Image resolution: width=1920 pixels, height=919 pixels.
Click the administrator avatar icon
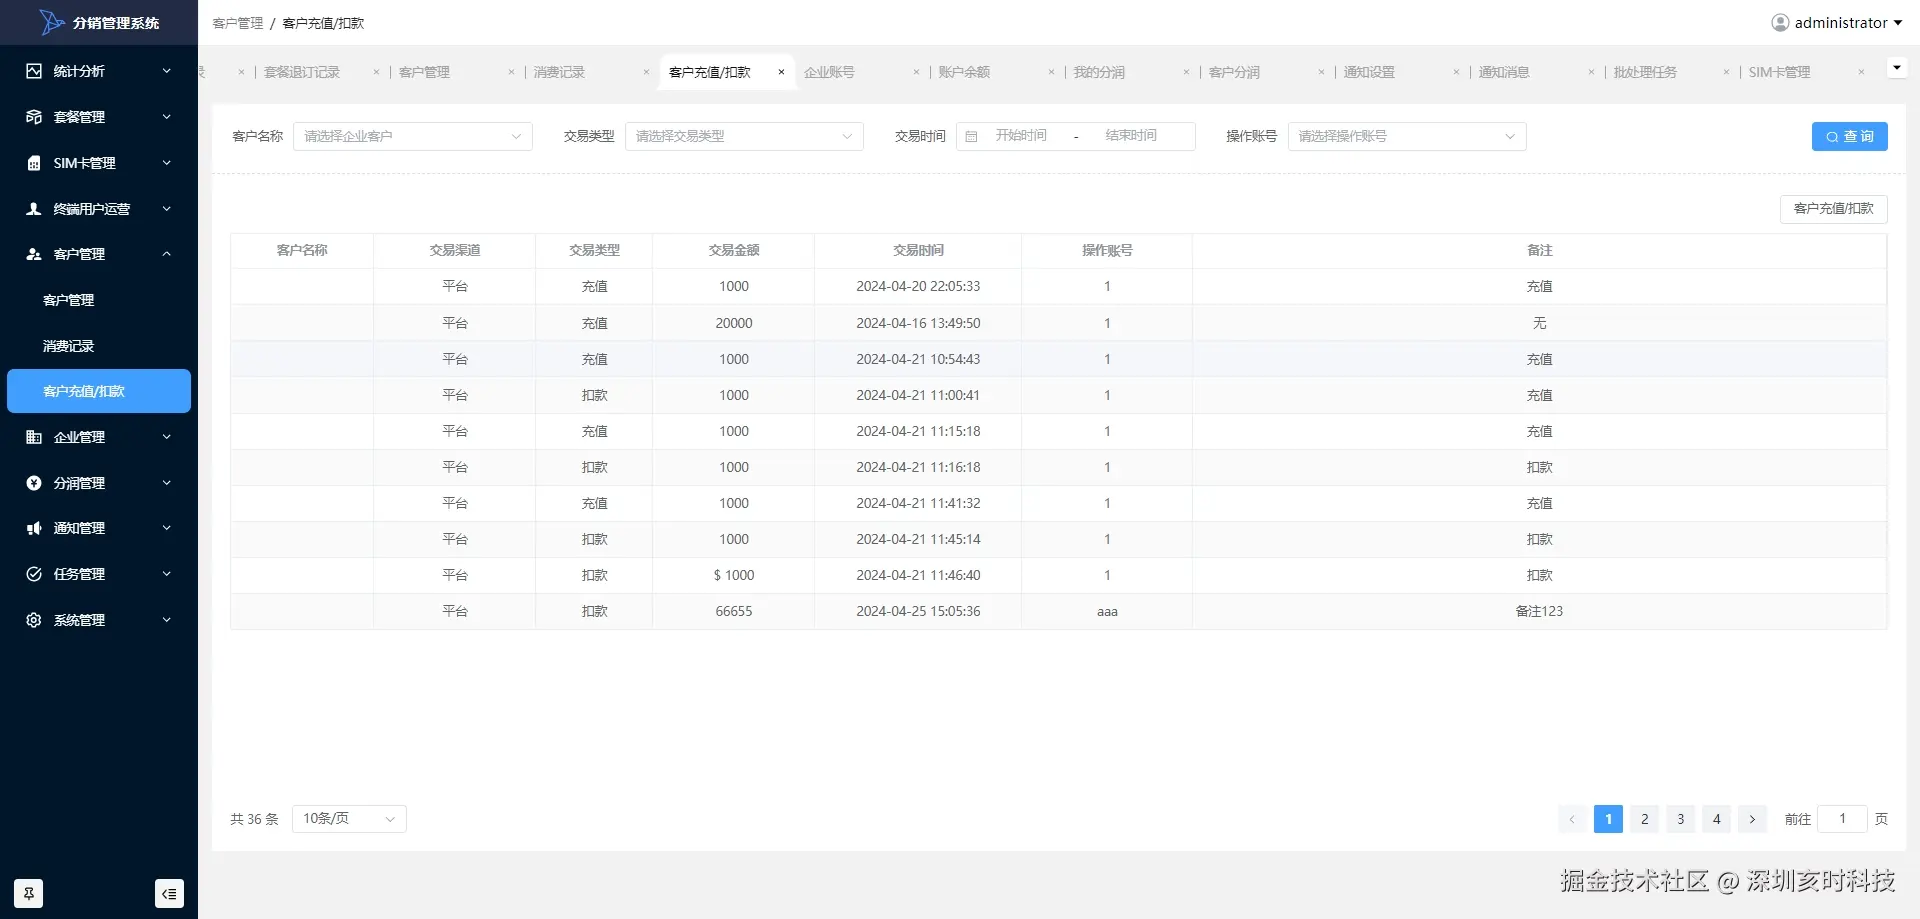point(1780,23)
